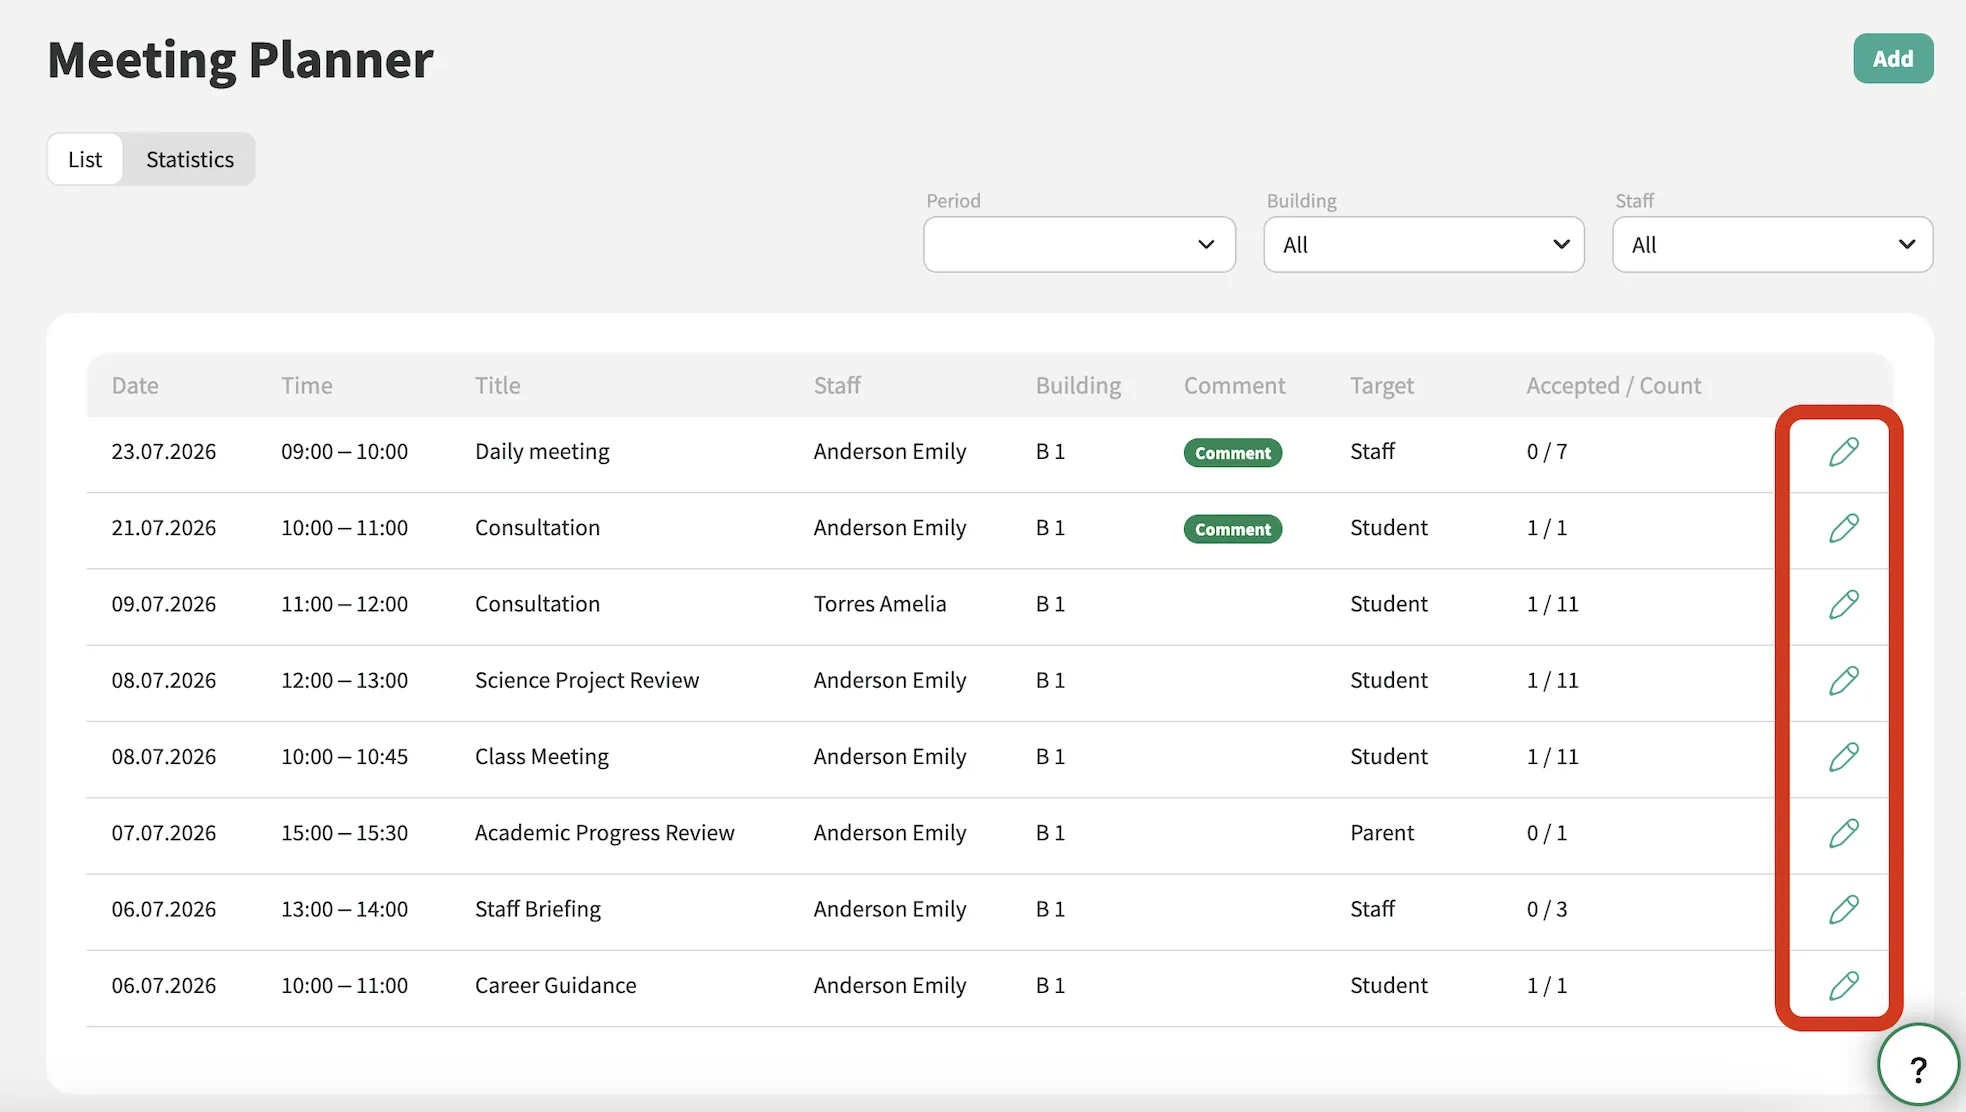Click the Target column header
1966x1112 pixels.
pos(1382,386)
